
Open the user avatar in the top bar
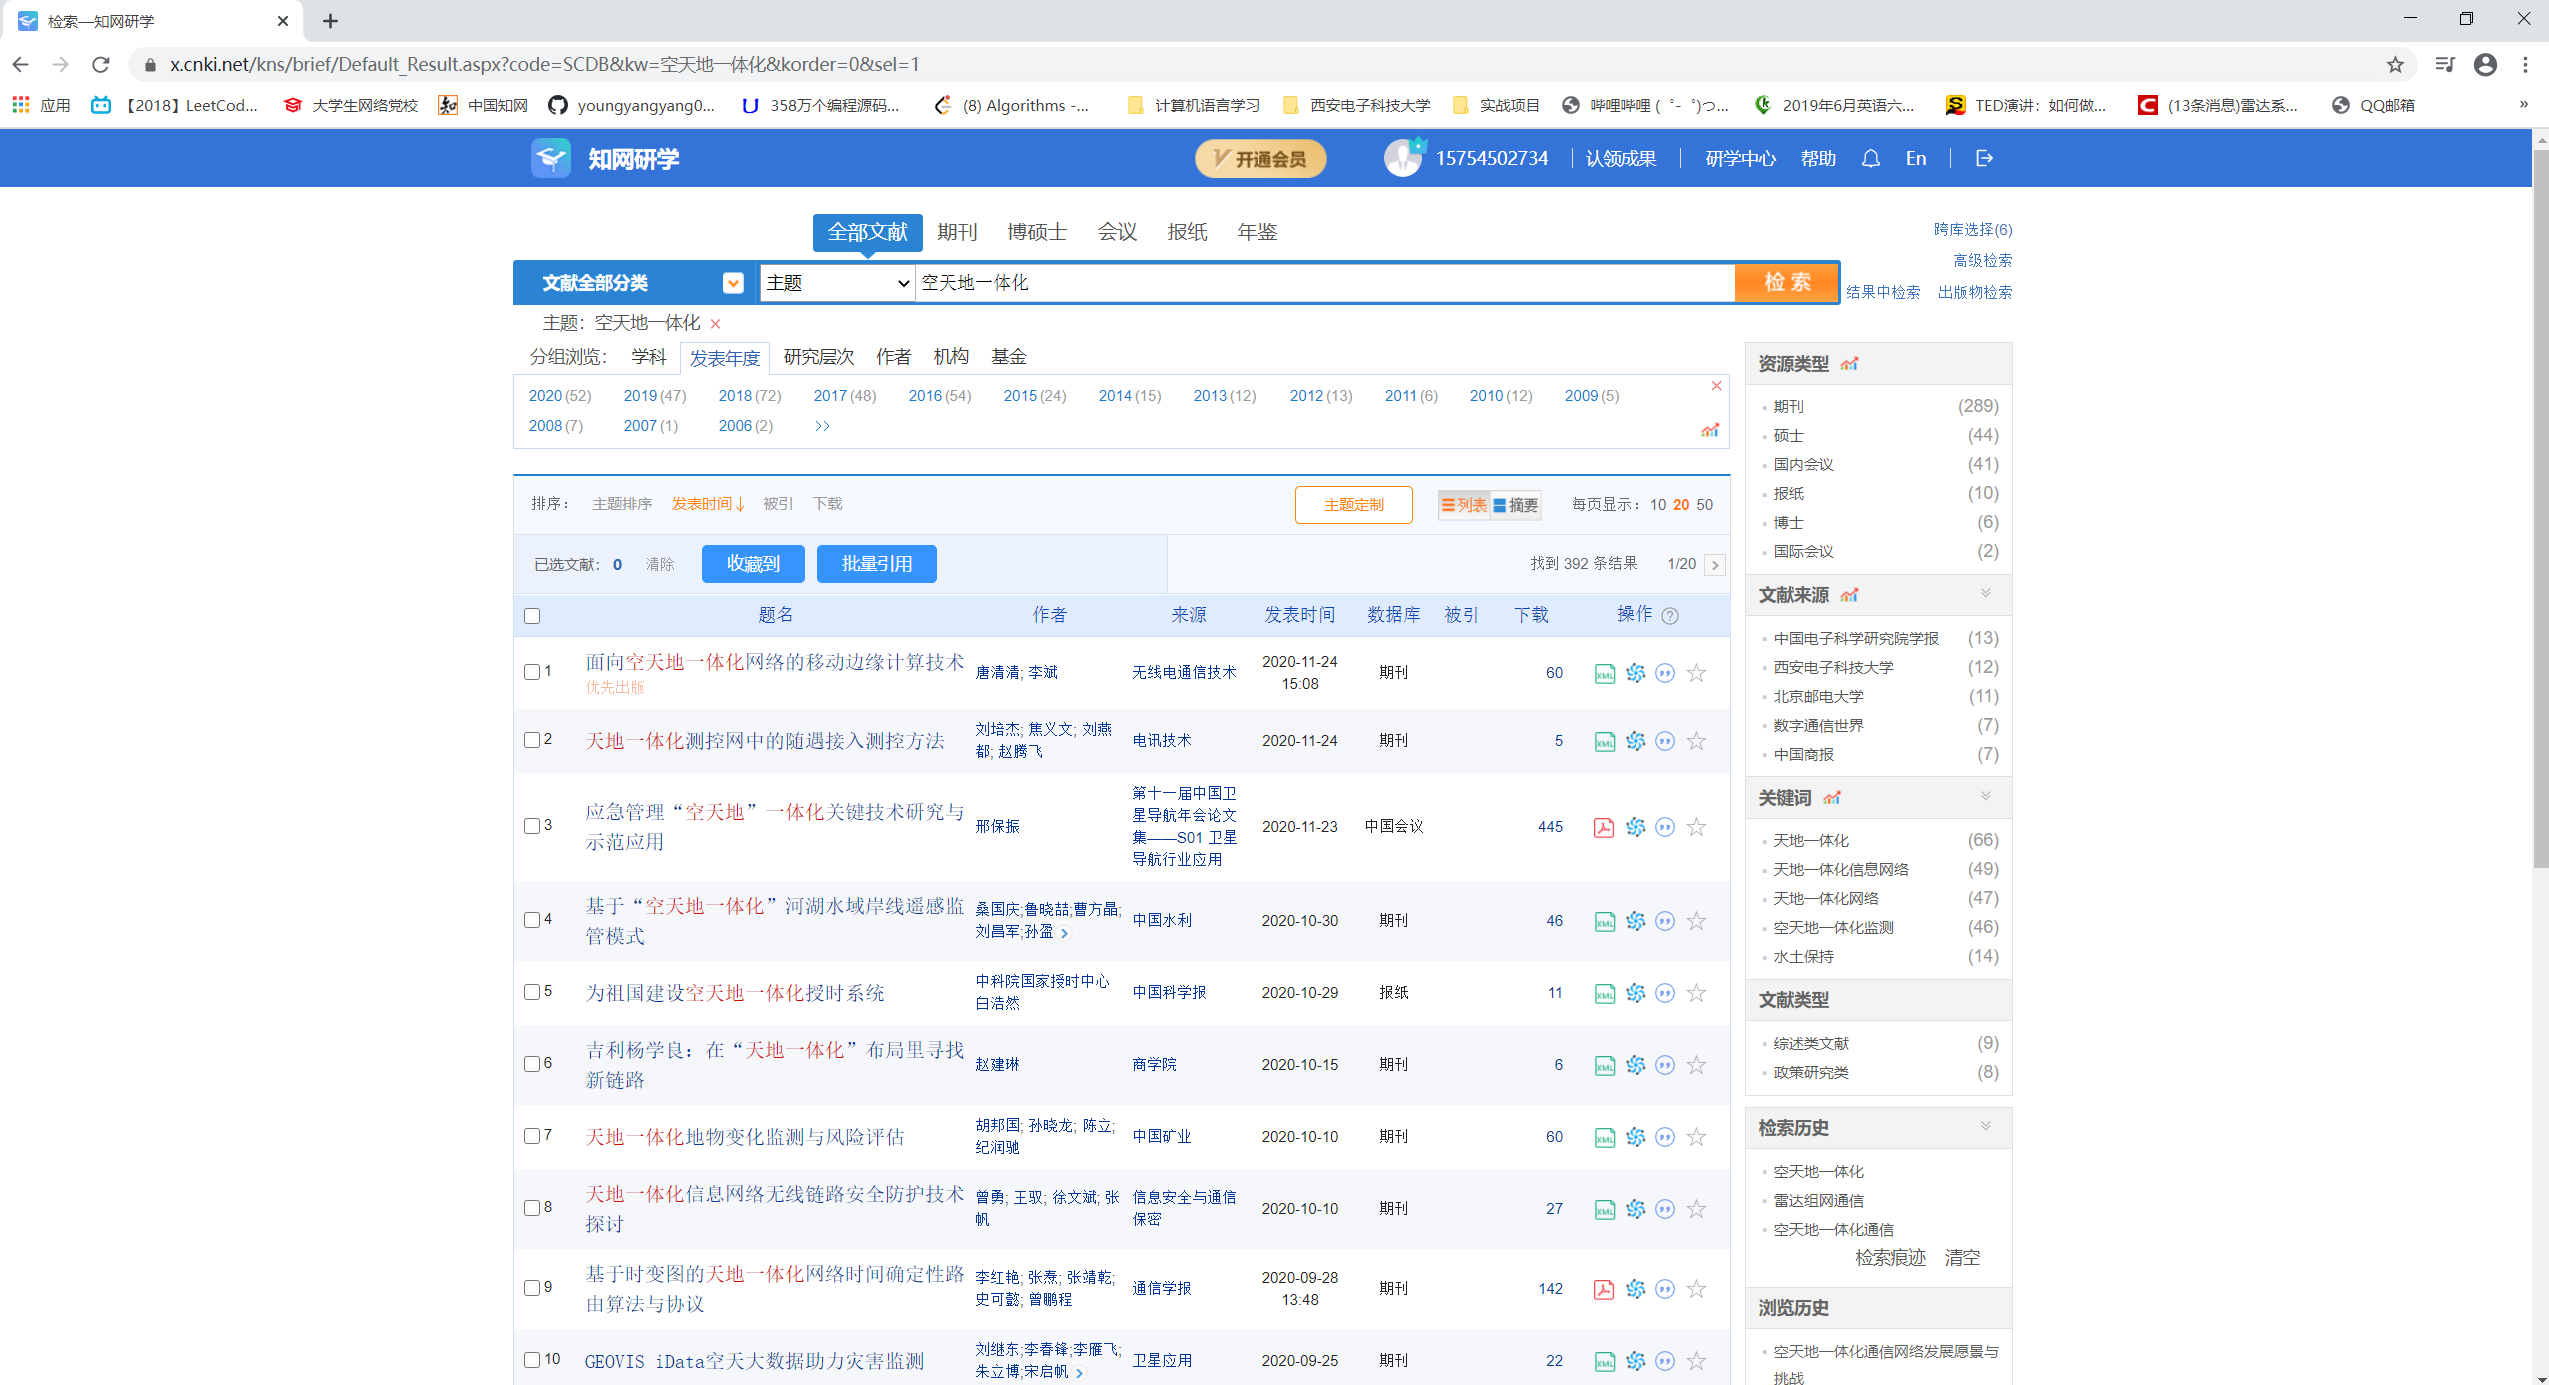1401,157
